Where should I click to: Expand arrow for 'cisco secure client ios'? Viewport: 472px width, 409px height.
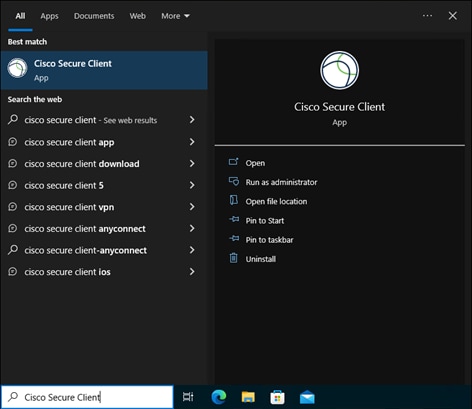(x=192, y=272)
